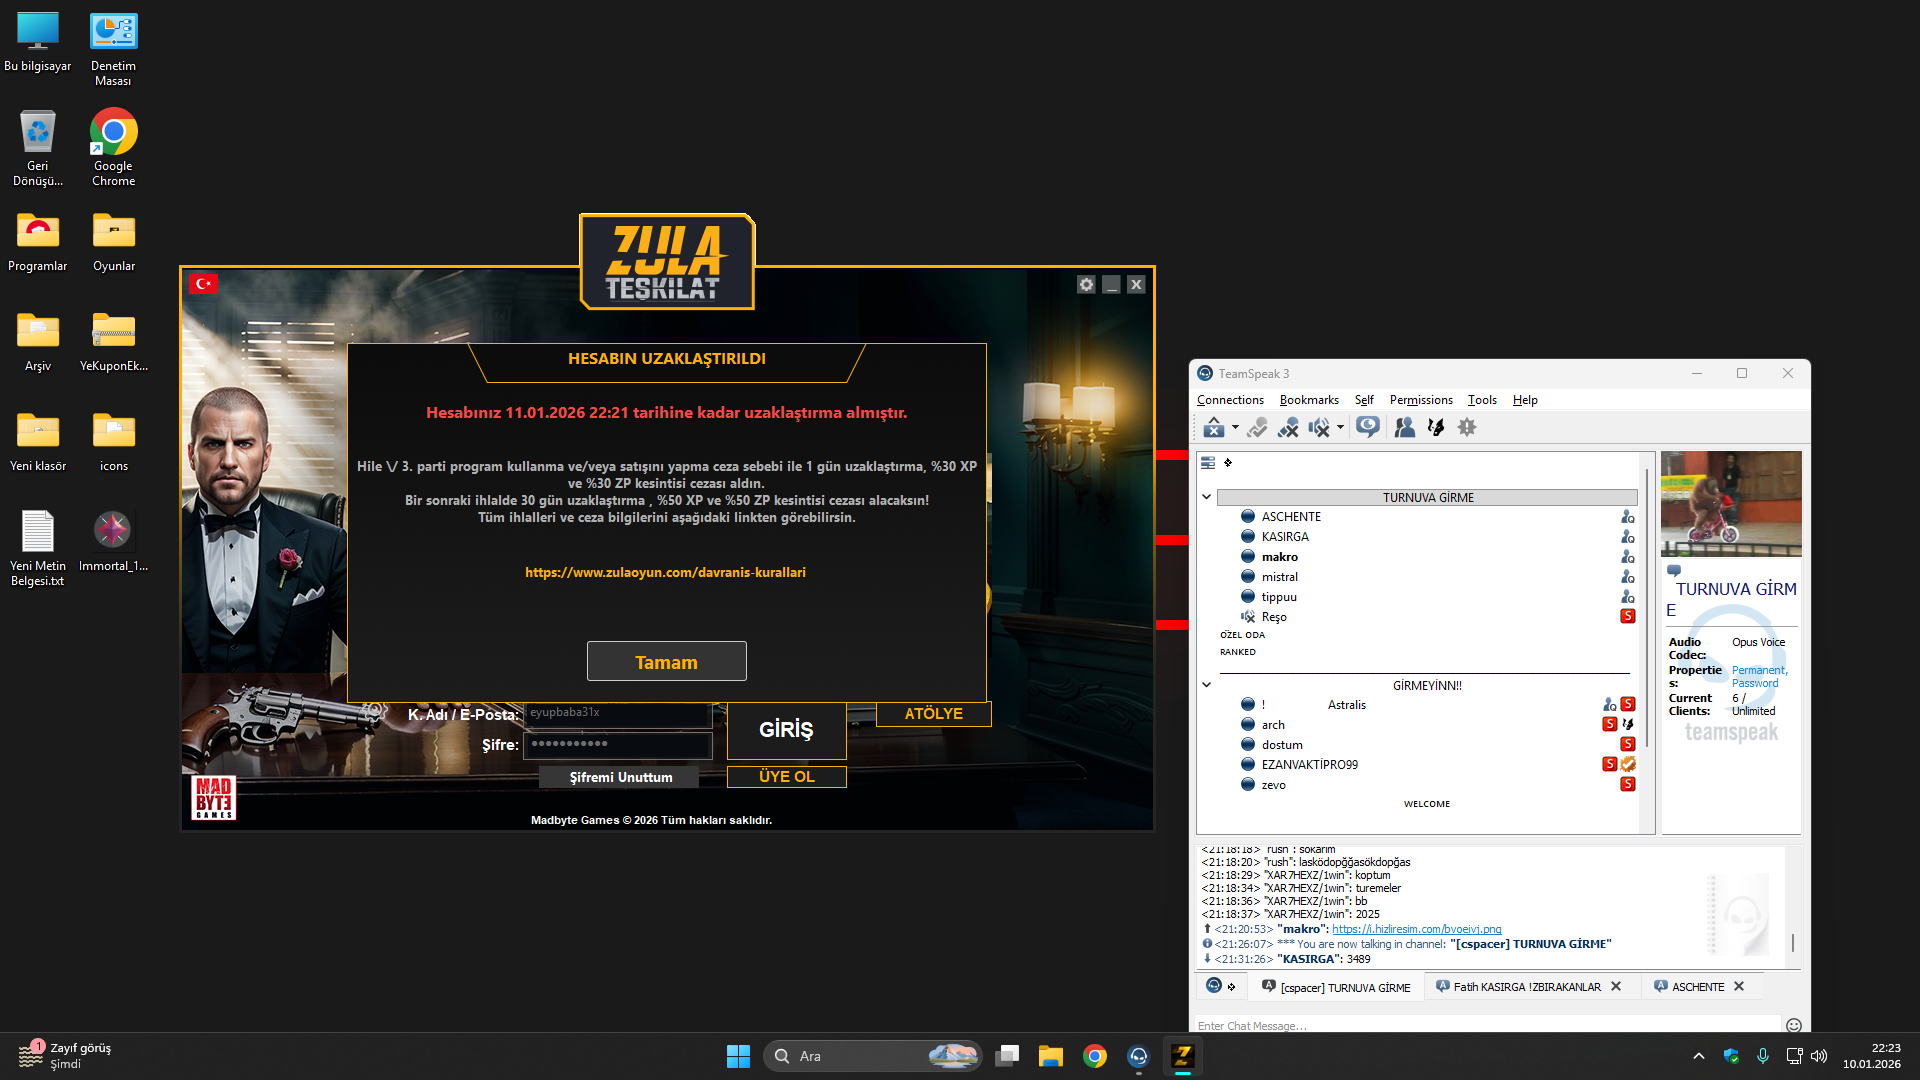Open the Help menu in TeamSpeak
The image size is (1920, 1080).
tap(1525, 400)
